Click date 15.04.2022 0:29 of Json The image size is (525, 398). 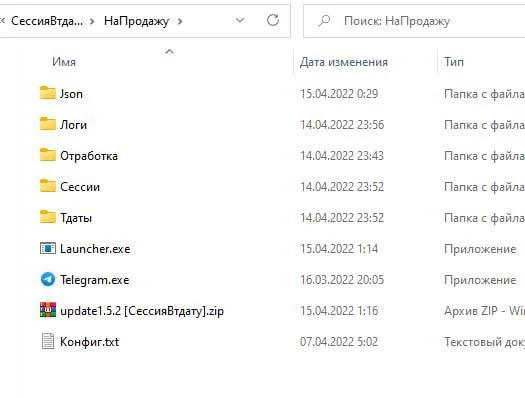tap(339, 94)
